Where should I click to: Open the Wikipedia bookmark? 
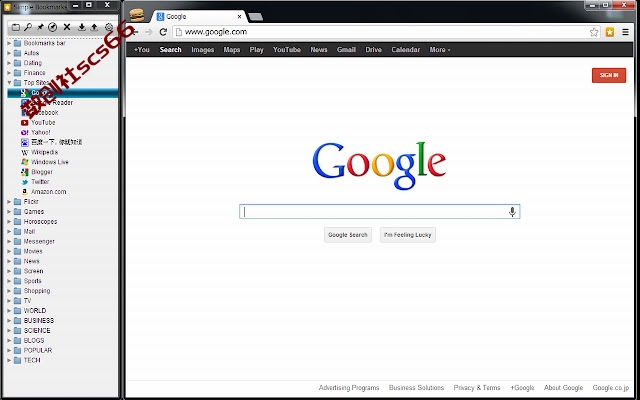point(39,152)
